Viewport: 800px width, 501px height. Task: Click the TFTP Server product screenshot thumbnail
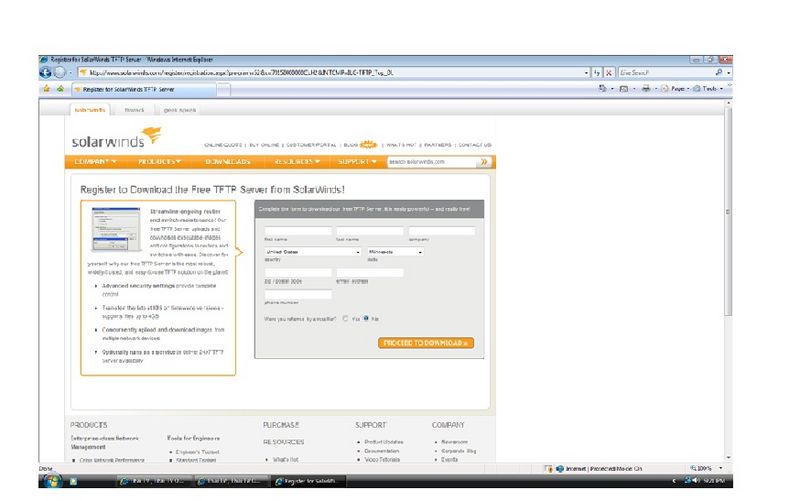pyautogui.click(x=116, y=230)
